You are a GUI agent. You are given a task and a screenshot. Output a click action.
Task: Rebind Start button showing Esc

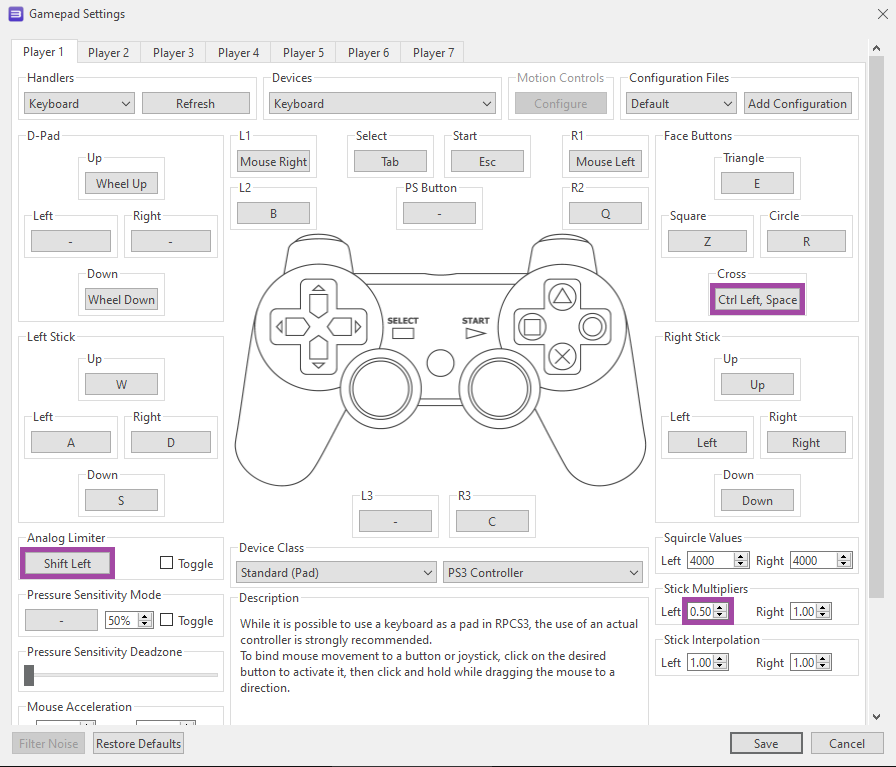coord(487,162)
